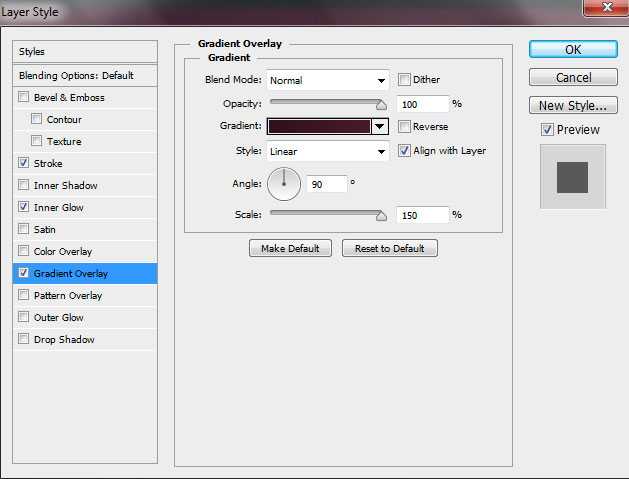
Task: Expand the gradient picker arrow
Action: point(380,127)
